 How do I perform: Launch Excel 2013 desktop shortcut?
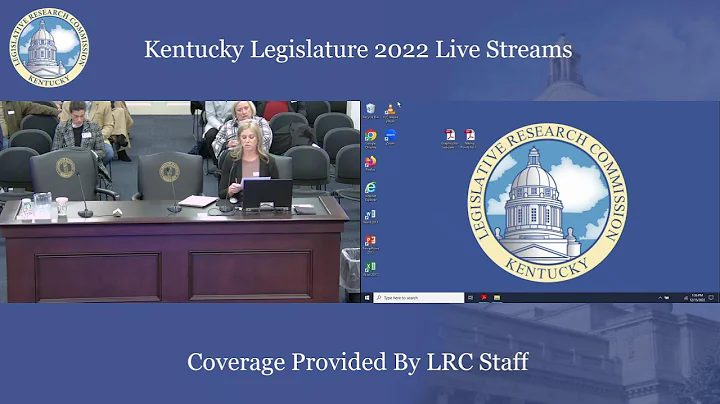pyautogui.click(x=371, y=269)
